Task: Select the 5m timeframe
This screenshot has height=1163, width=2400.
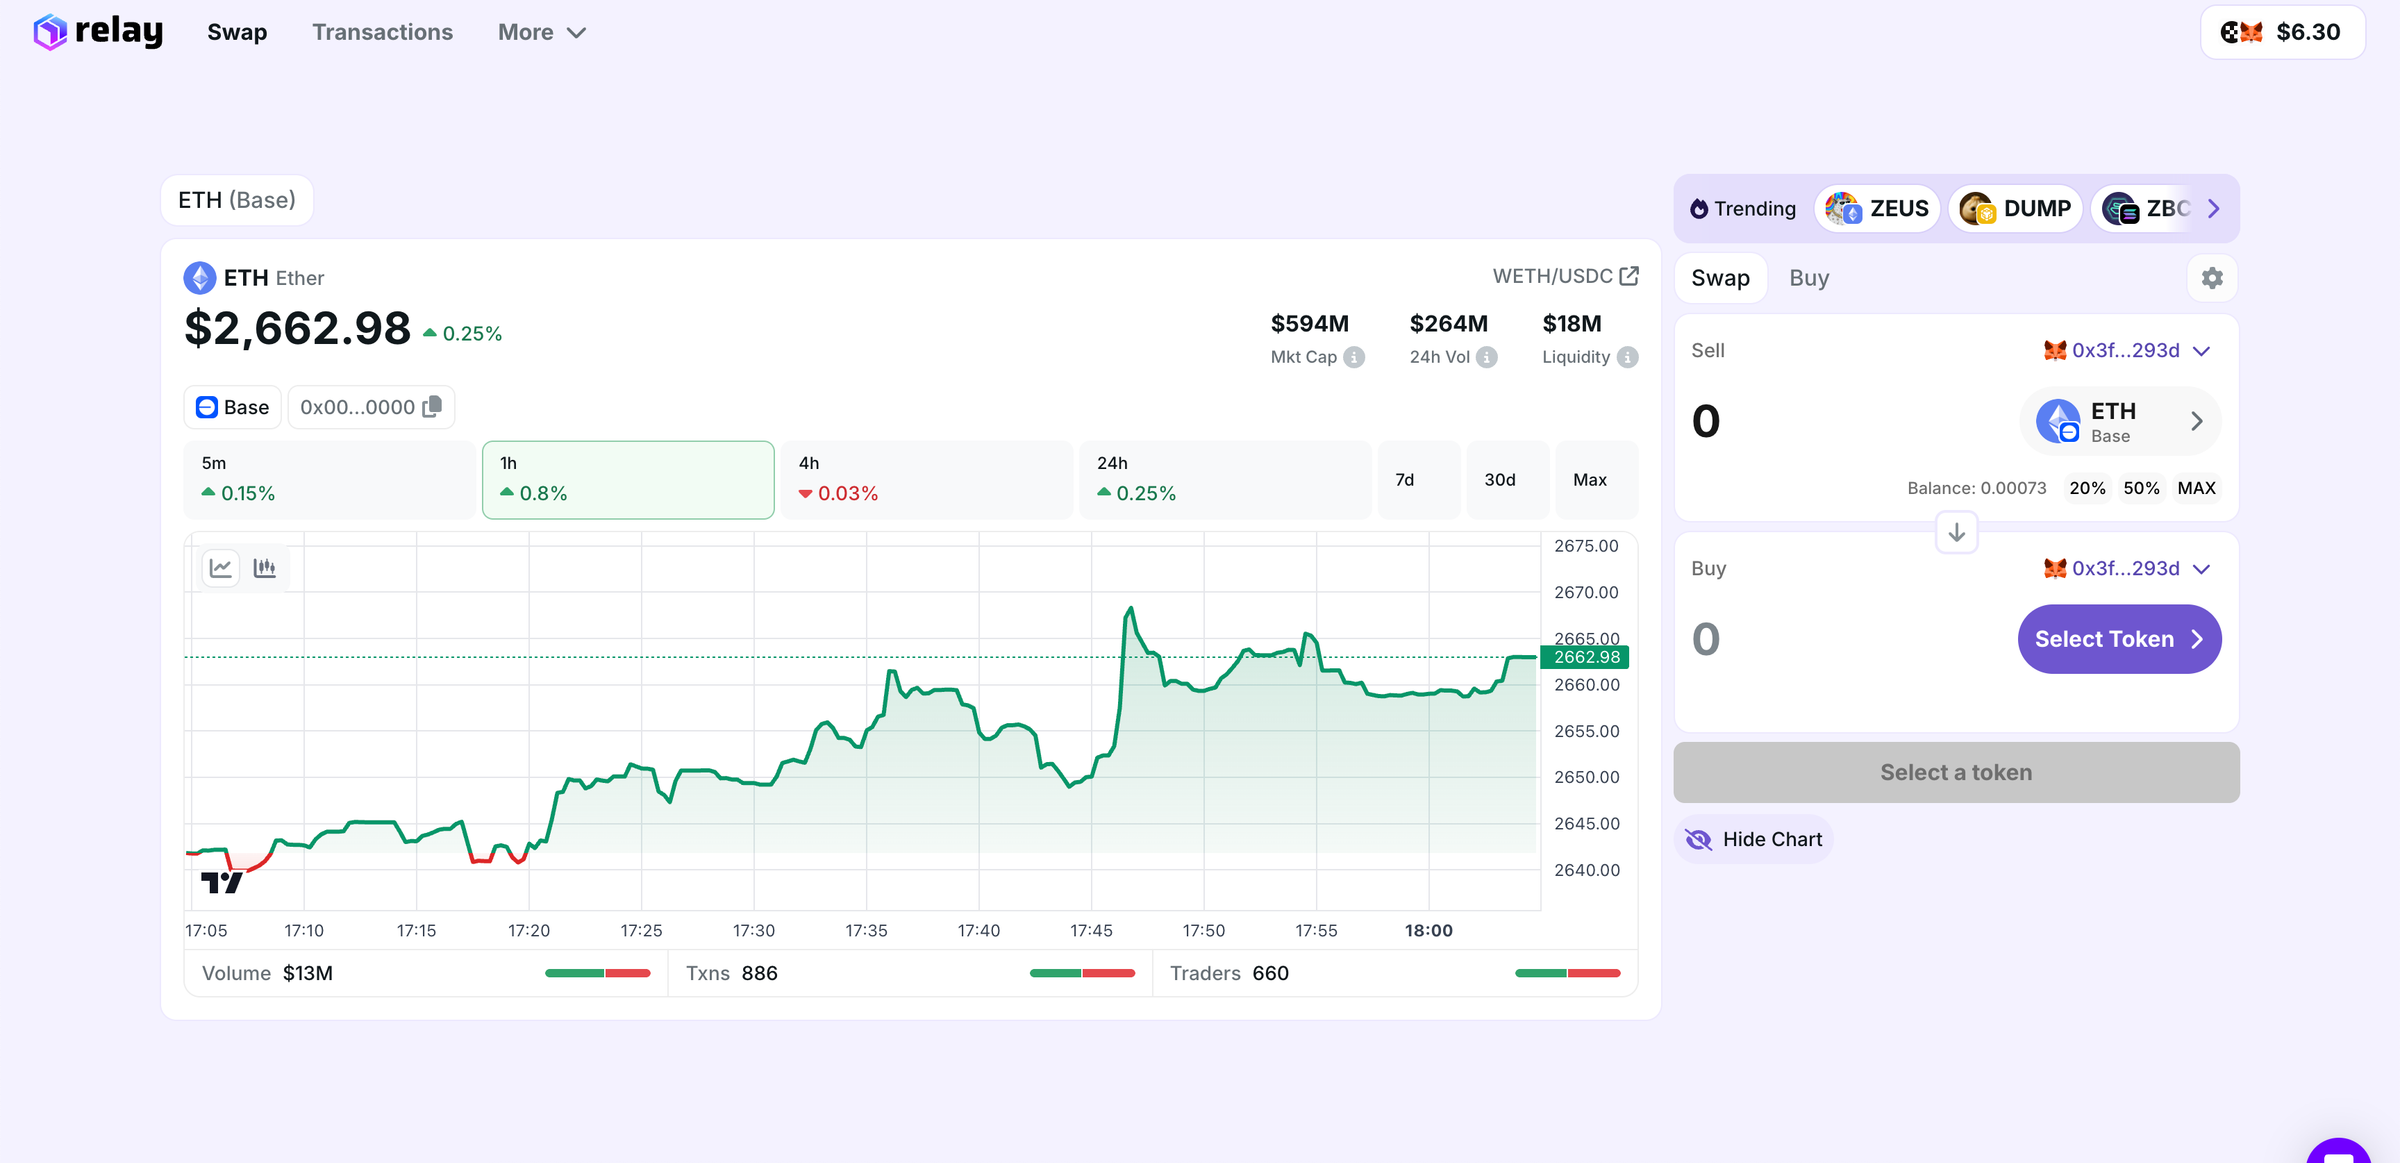Action: (x=328, y=479)
